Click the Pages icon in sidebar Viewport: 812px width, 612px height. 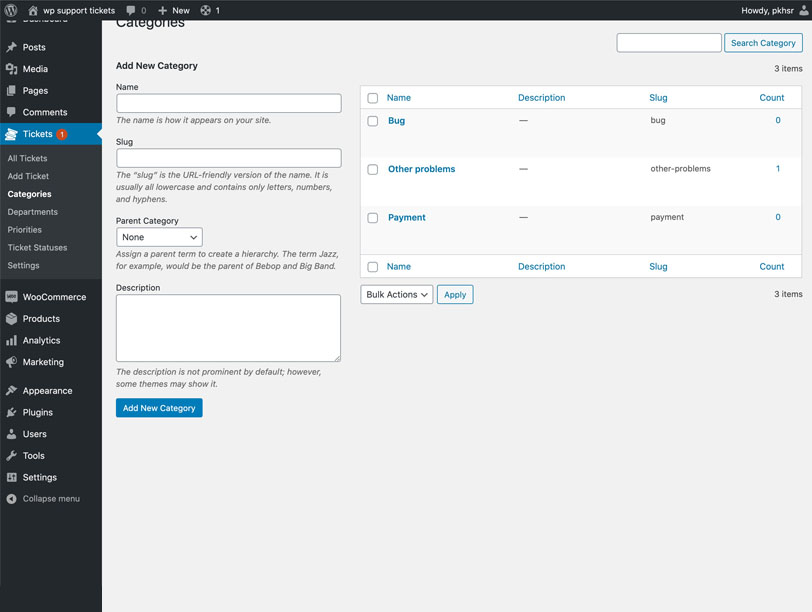pyautogui.click(x=11, y=91)
